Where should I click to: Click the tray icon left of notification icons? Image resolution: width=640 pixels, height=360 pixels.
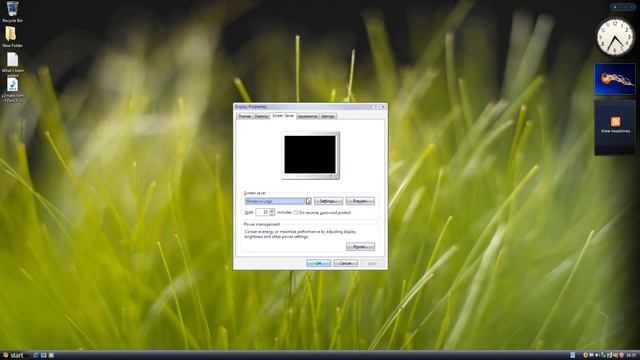pos(573,355)
